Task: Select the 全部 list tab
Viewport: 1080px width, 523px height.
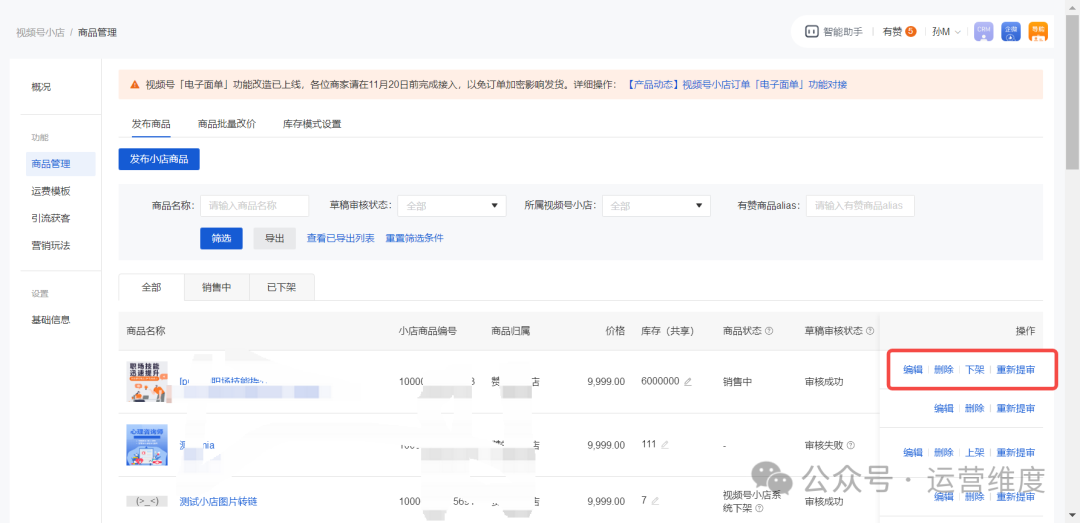Action: (x=152, y=287)
